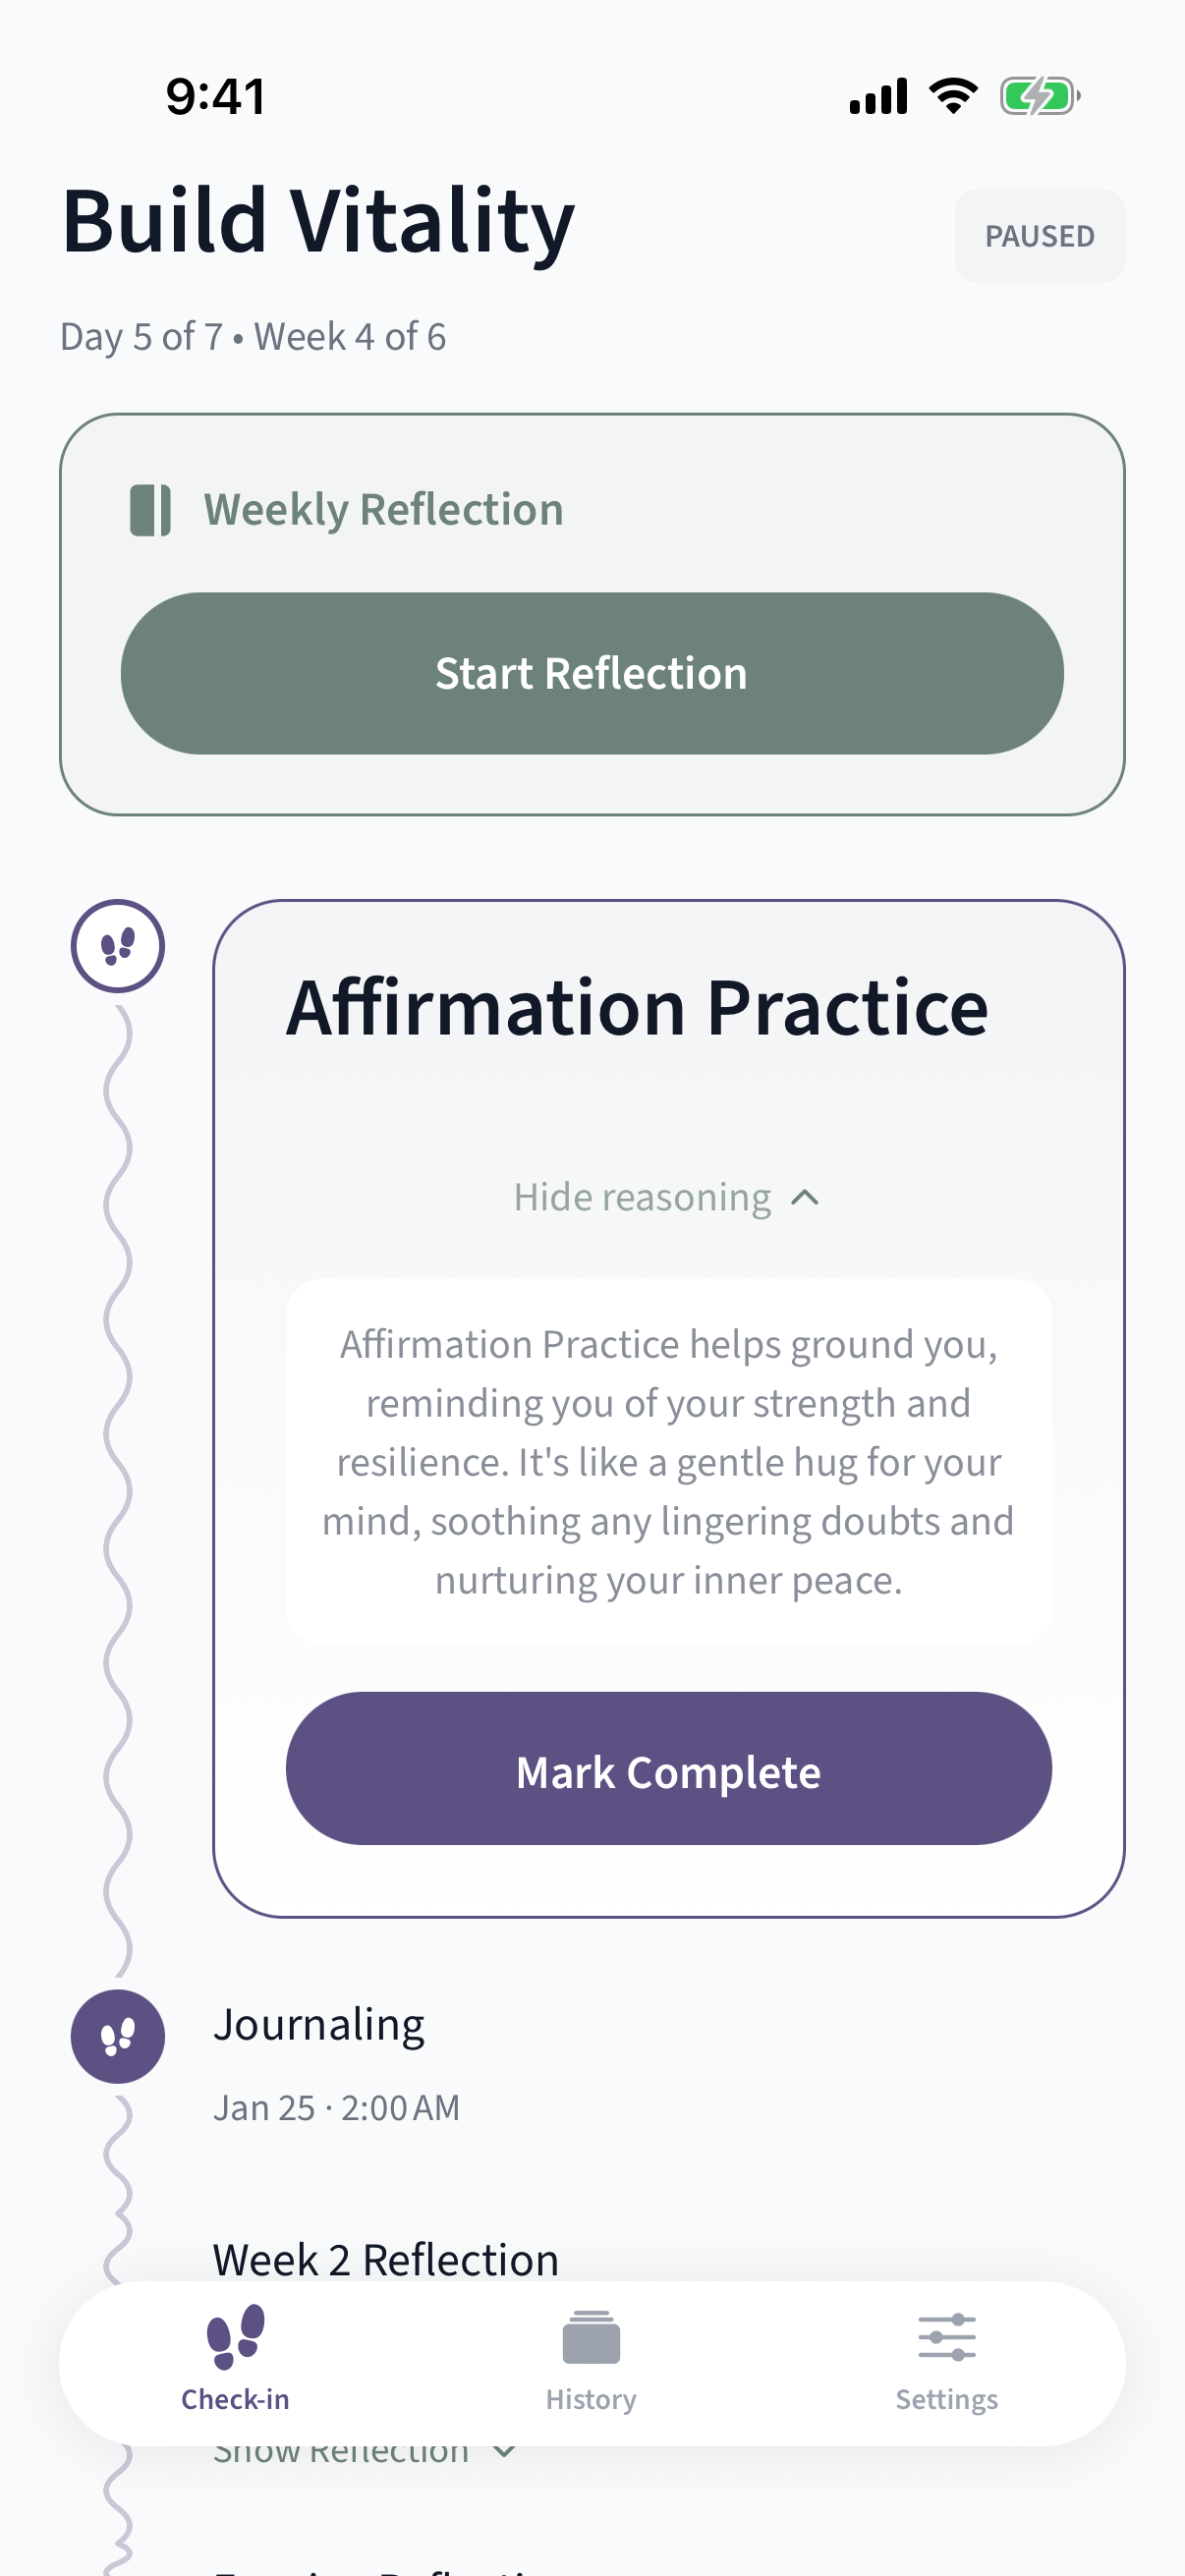Tap the Wi-Fi status icon
This screenshot has width=1185, height=2576.
coord(953,97)
